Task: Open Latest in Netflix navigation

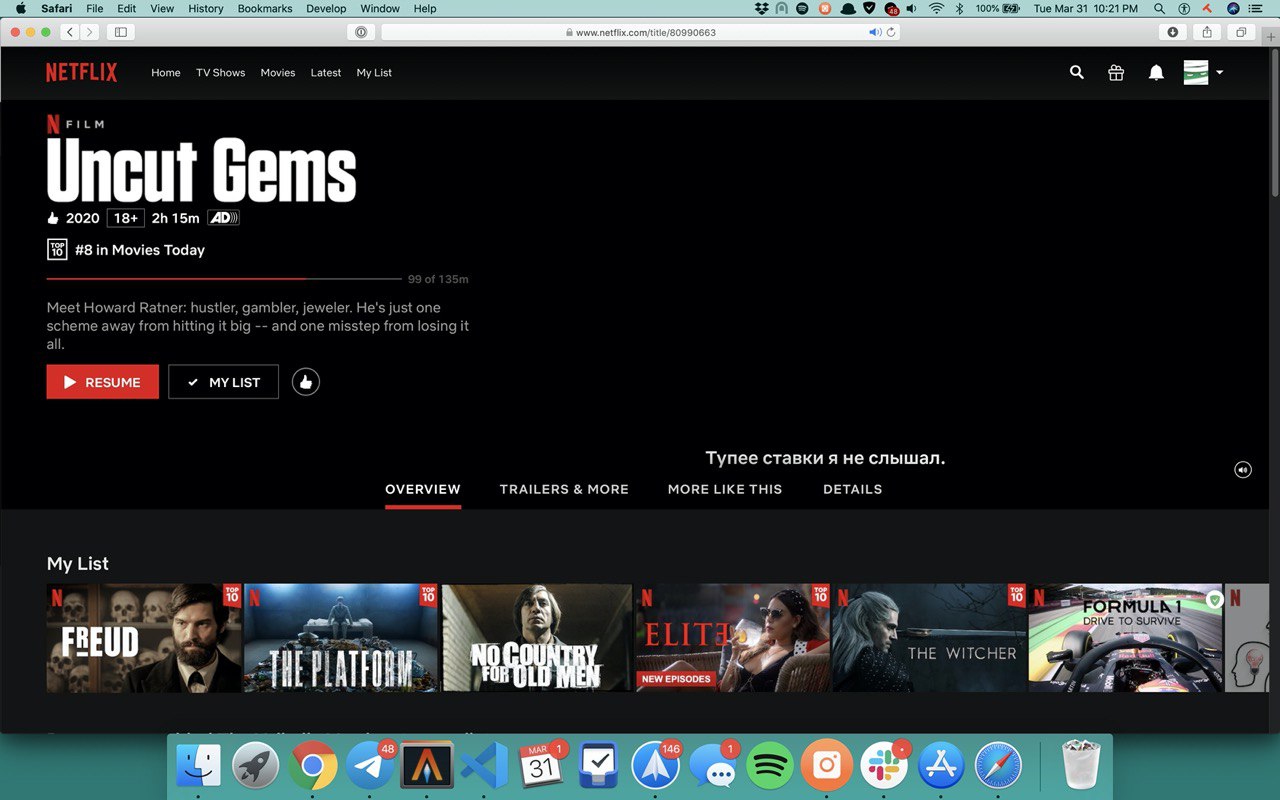Action: point(326,73)
